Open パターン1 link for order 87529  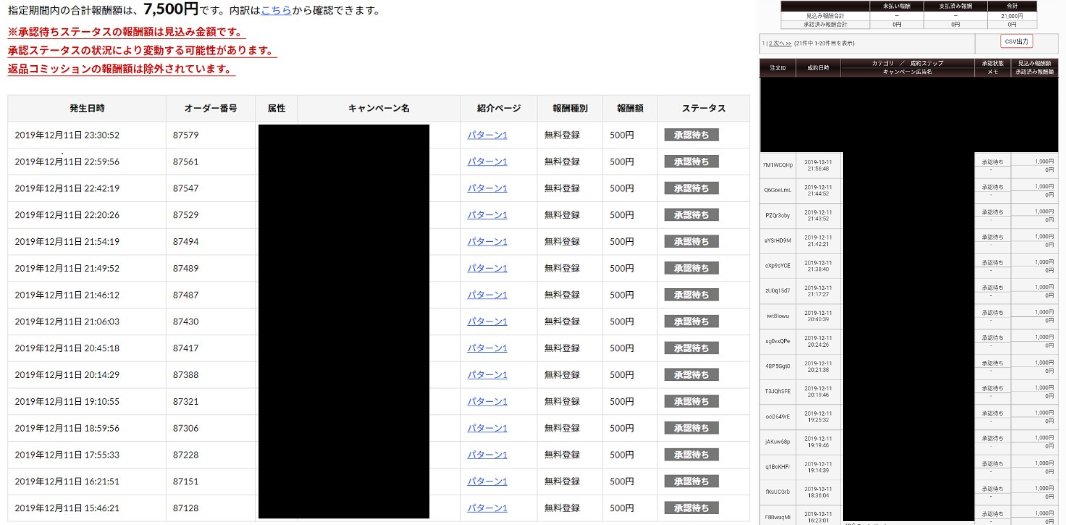(x=487, y=215)
